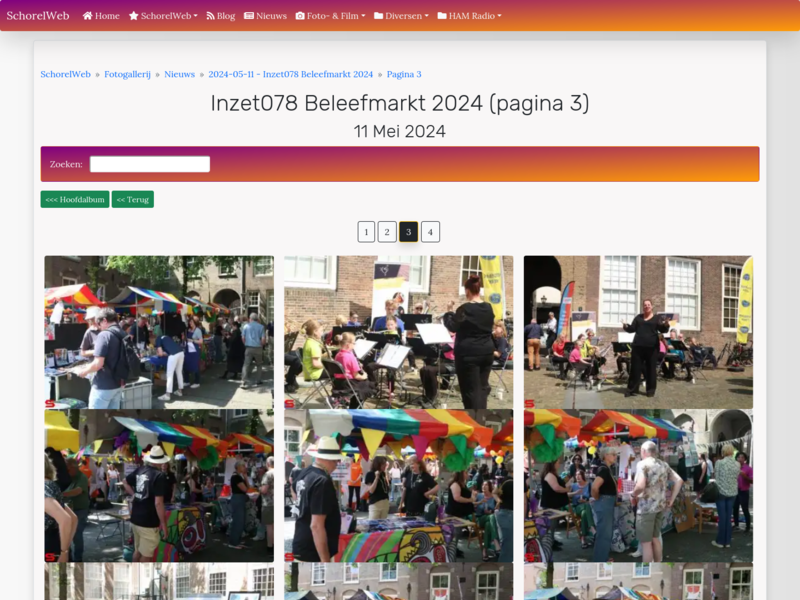Click the newspaper icon beside Nieuws
This screenshot has height=600, width=800.
click(x=249, y=16)
